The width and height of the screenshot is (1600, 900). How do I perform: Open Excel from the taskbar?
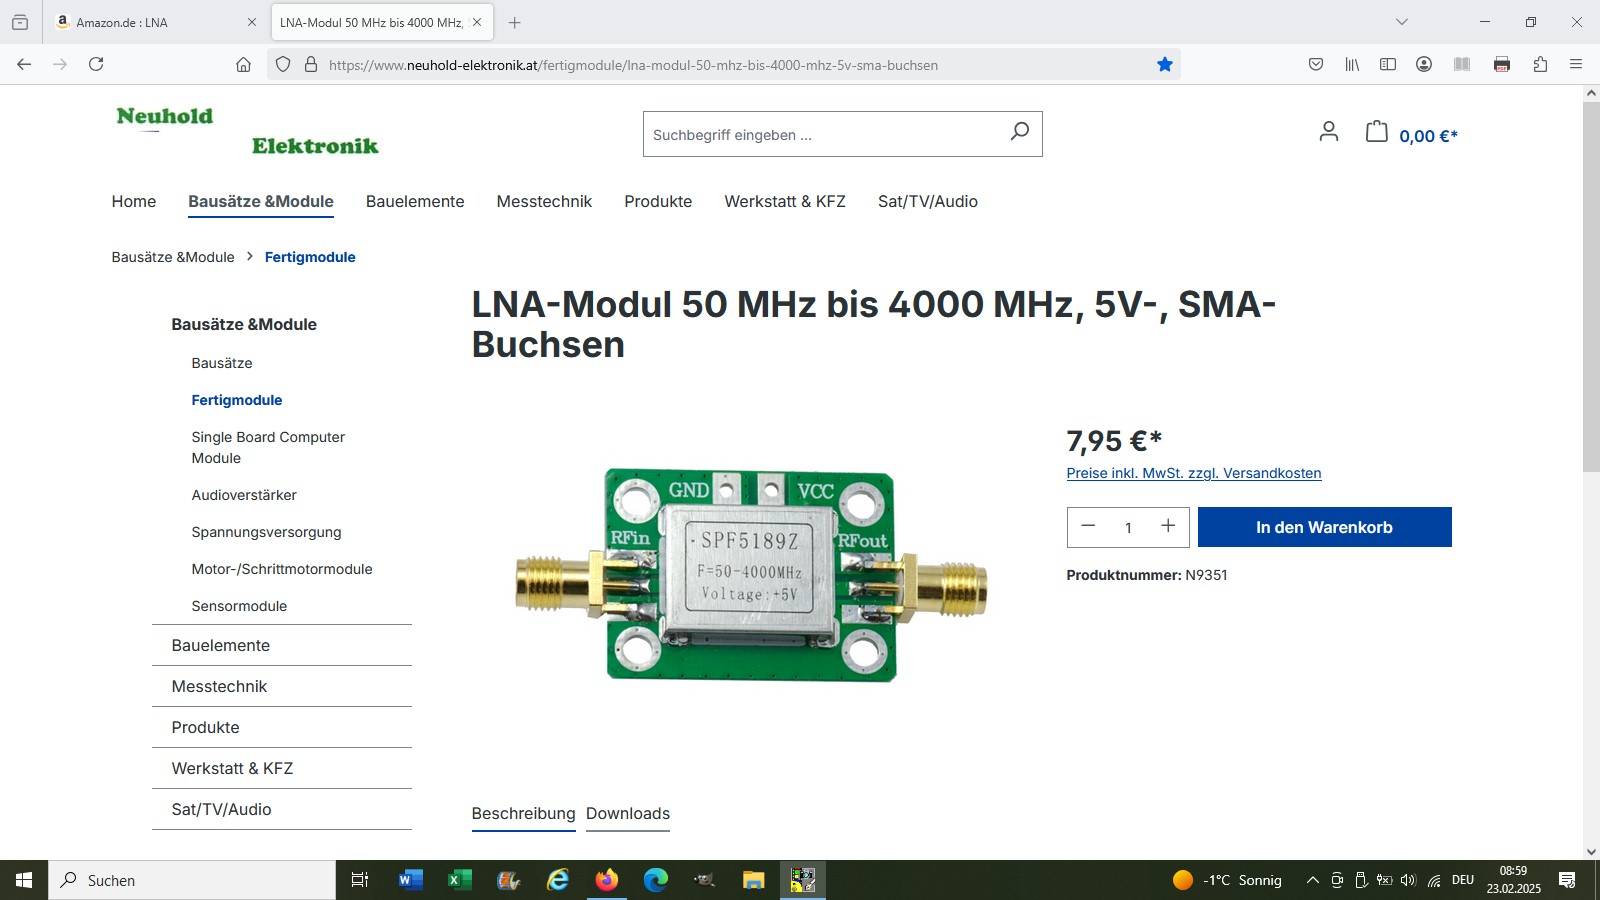tap(459, 880)
